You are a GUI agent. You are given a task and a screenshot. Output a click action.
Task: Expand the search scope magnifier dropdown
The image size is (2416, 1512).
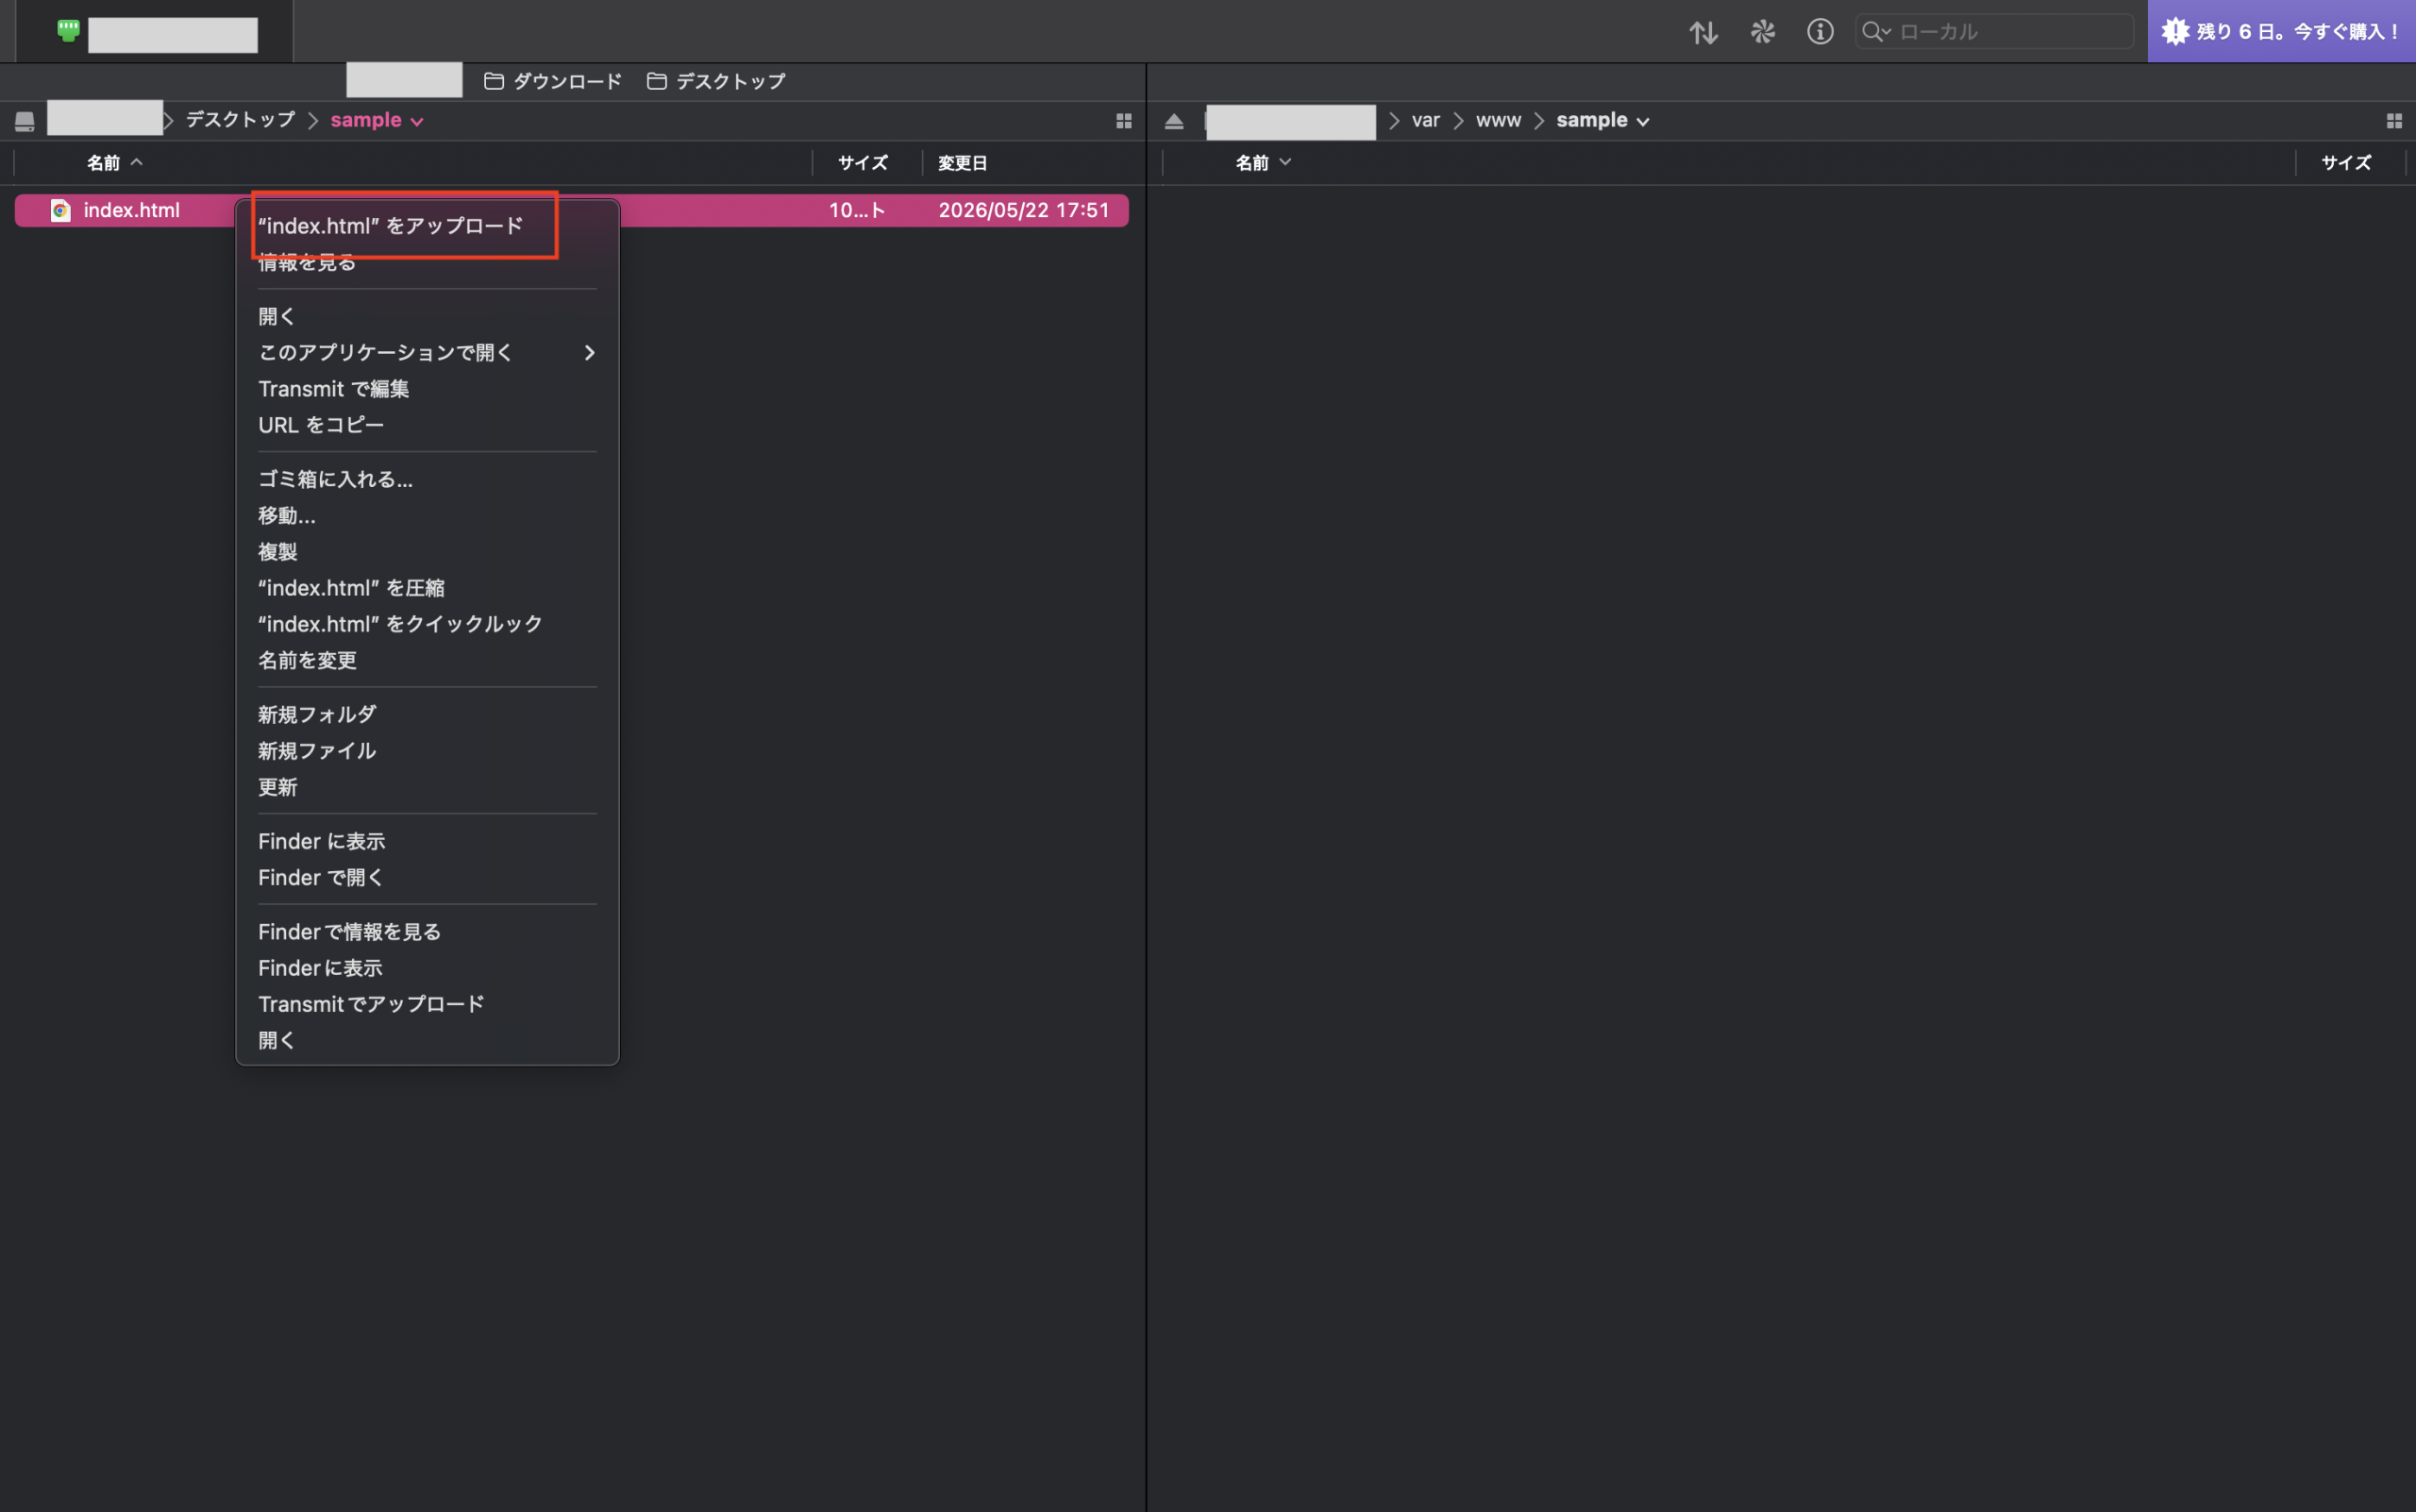click(x=1876, y=32)
